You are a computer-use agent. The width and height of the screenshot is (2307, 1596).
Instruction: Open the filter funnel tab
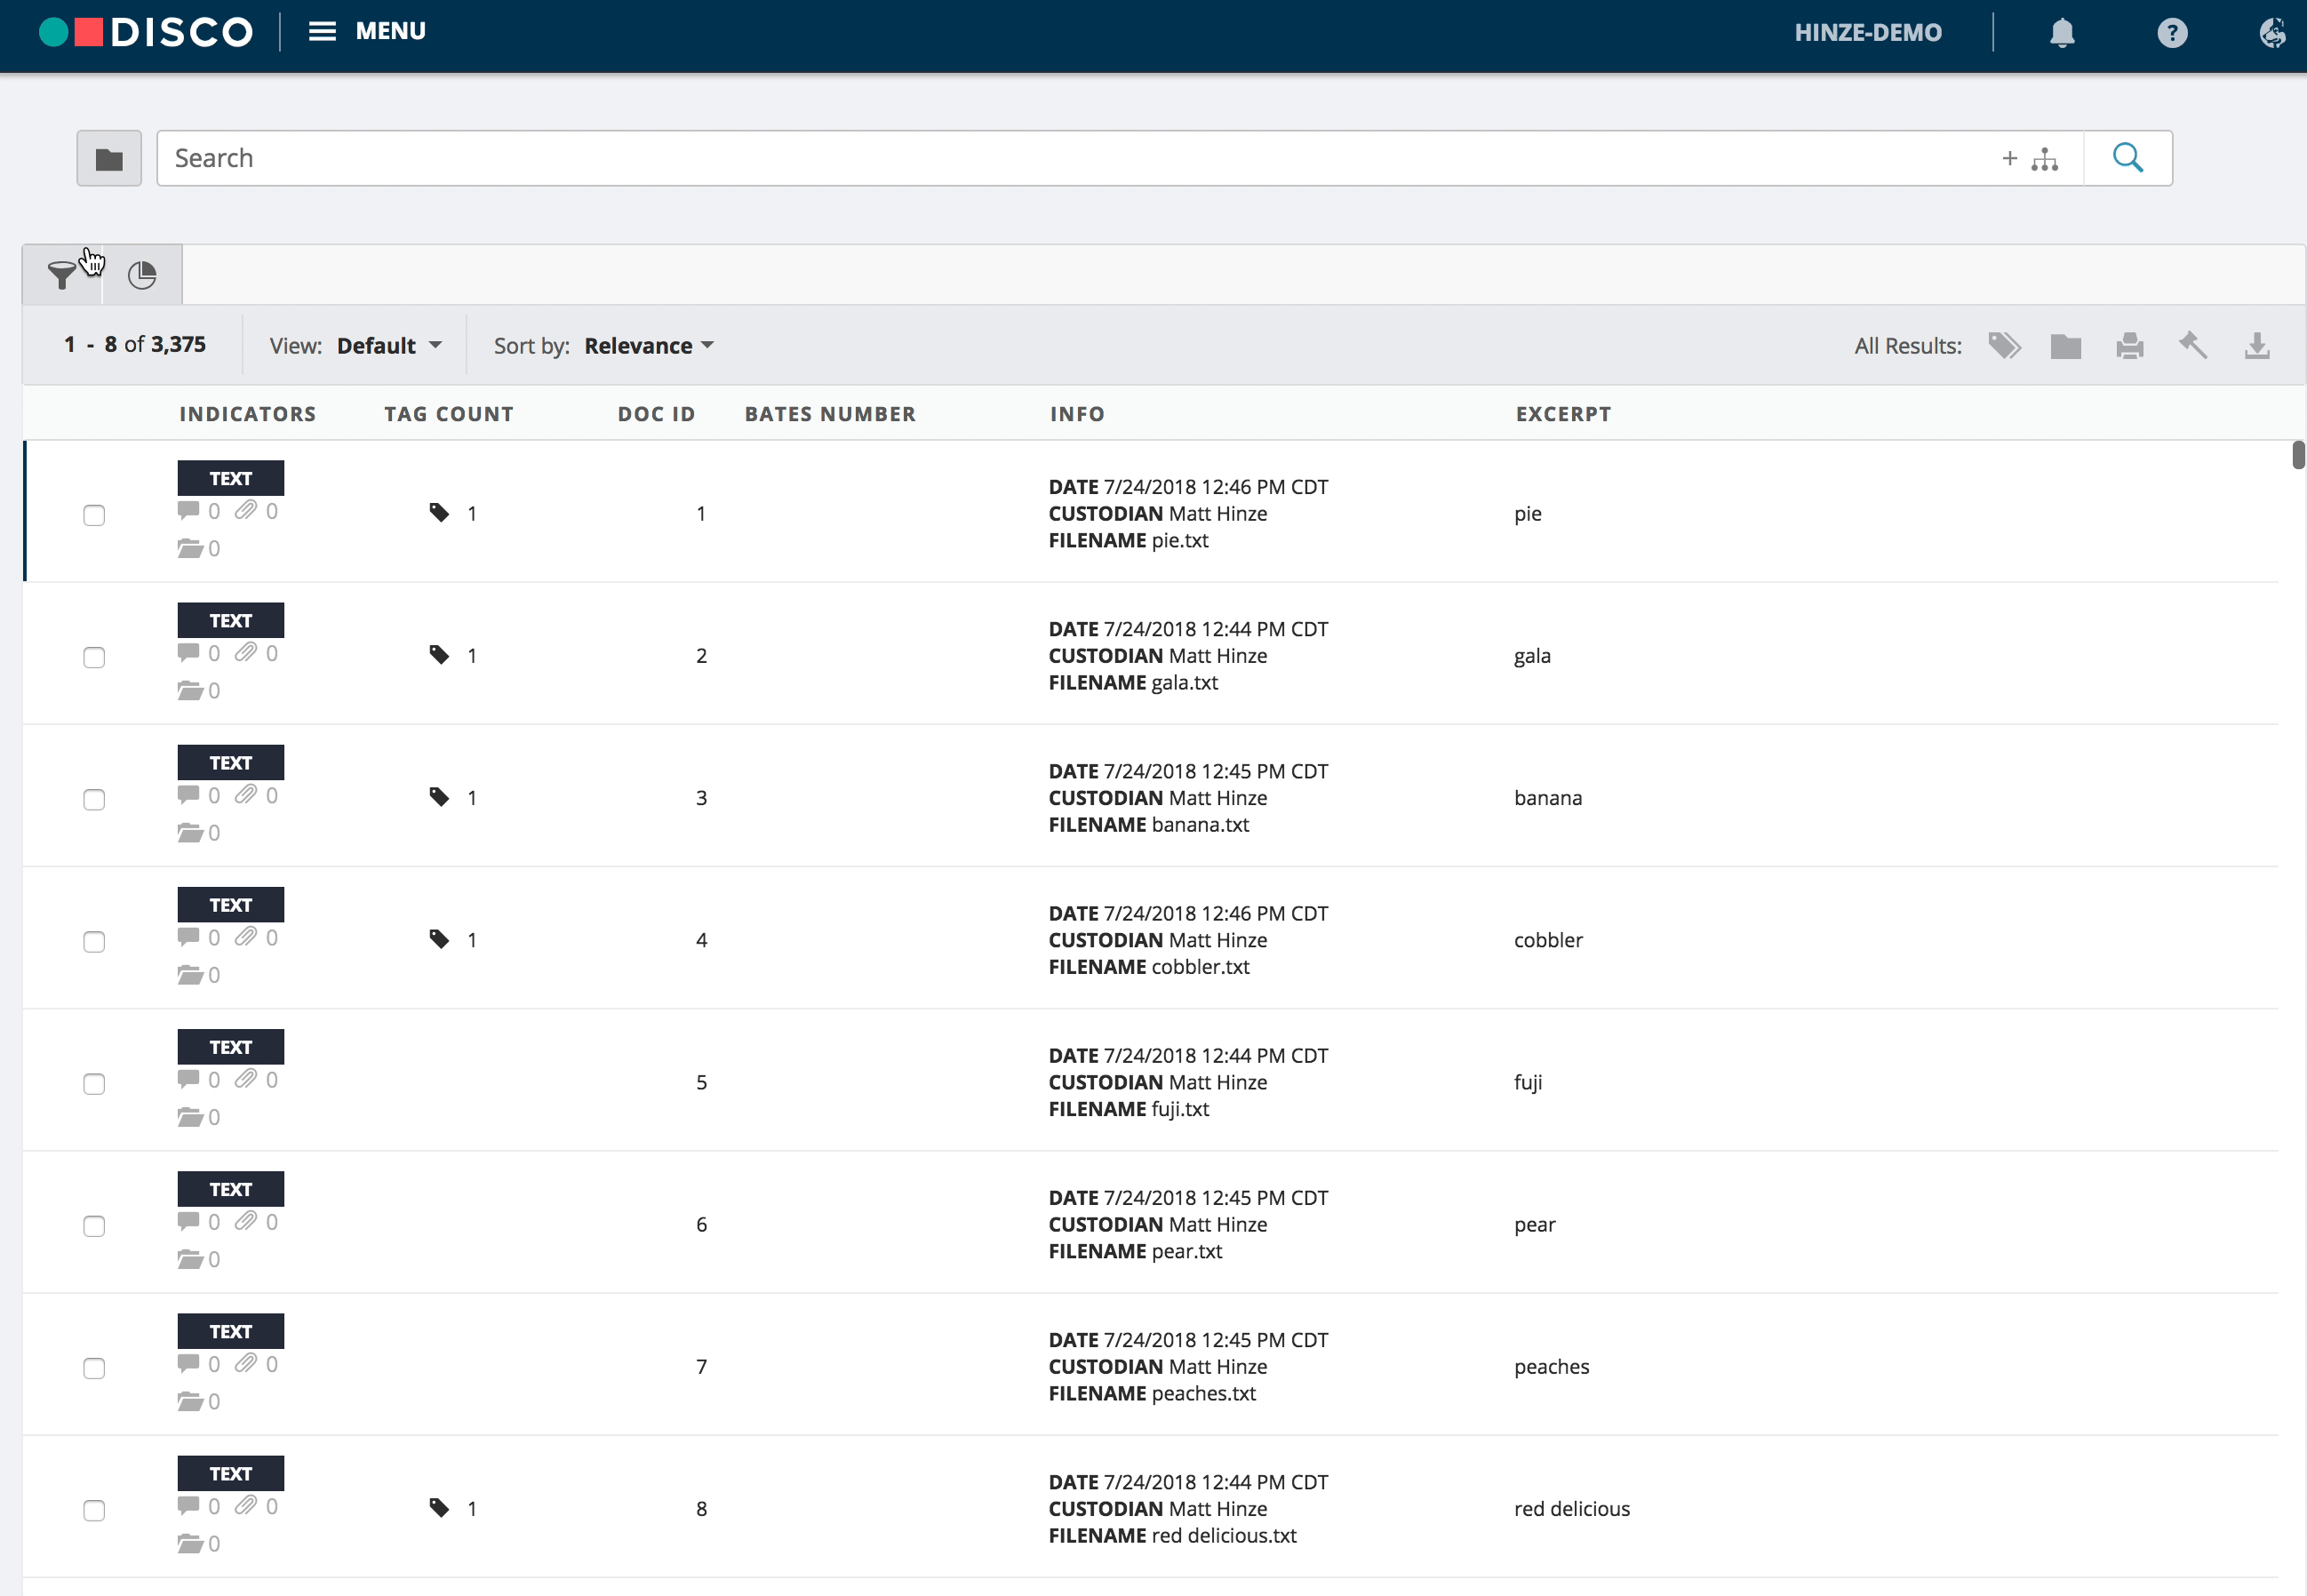tap(62, 275)
